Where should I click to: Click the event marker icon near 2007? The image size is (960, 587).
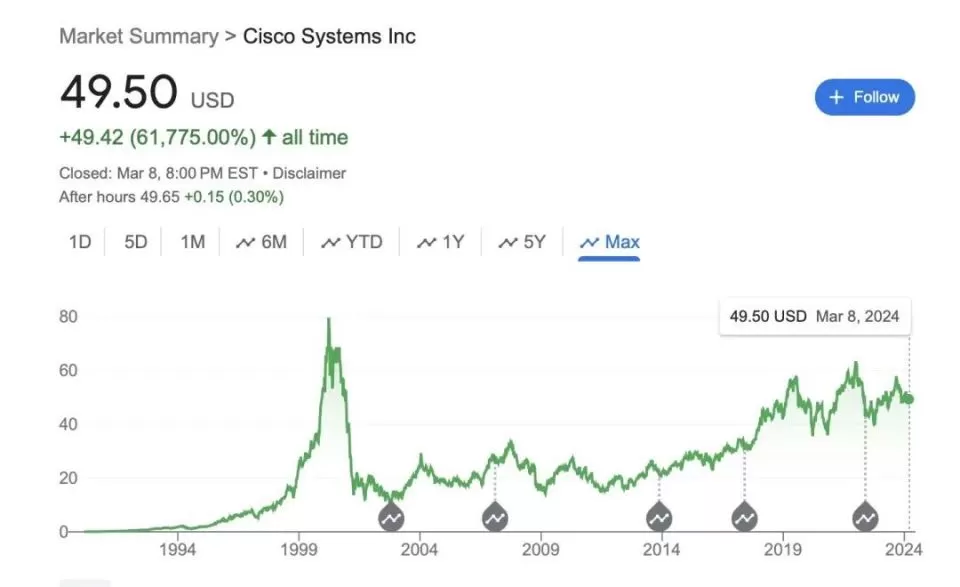(495, 518)
